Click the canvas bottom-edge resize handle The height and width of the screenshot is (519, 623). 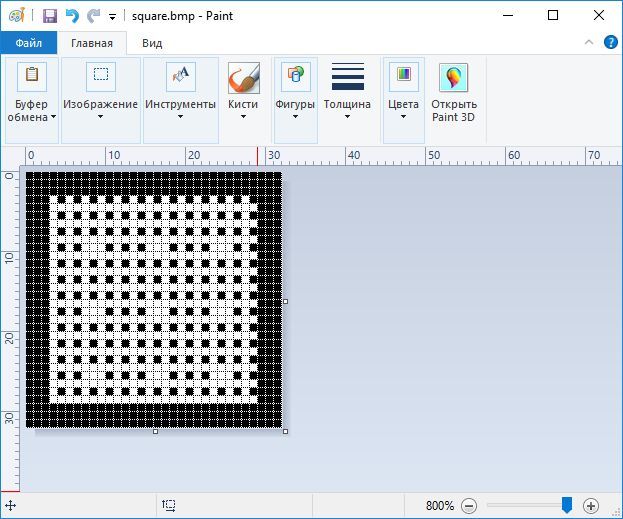click(x=155, y=432)
